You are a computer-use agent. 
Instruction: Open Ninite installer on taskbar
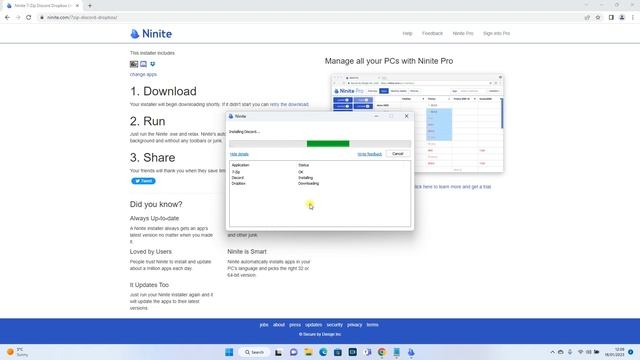411,352
